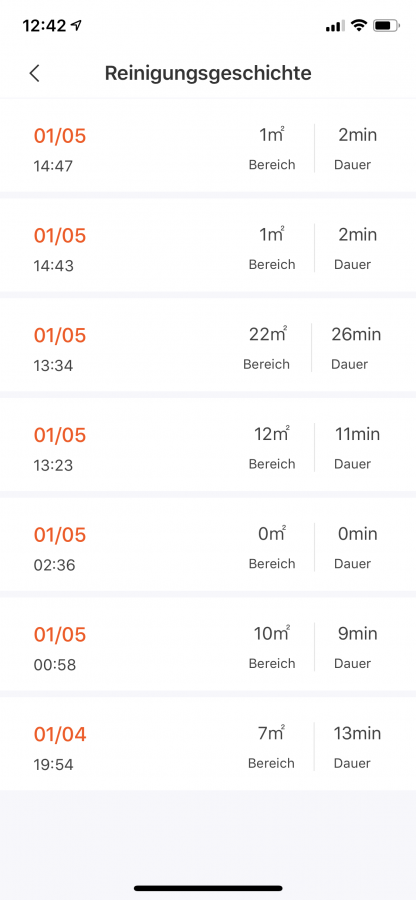This screenshot has height=900, width=416.
Task: Tap the cellular signal bars icon
Action: [335, 26]
